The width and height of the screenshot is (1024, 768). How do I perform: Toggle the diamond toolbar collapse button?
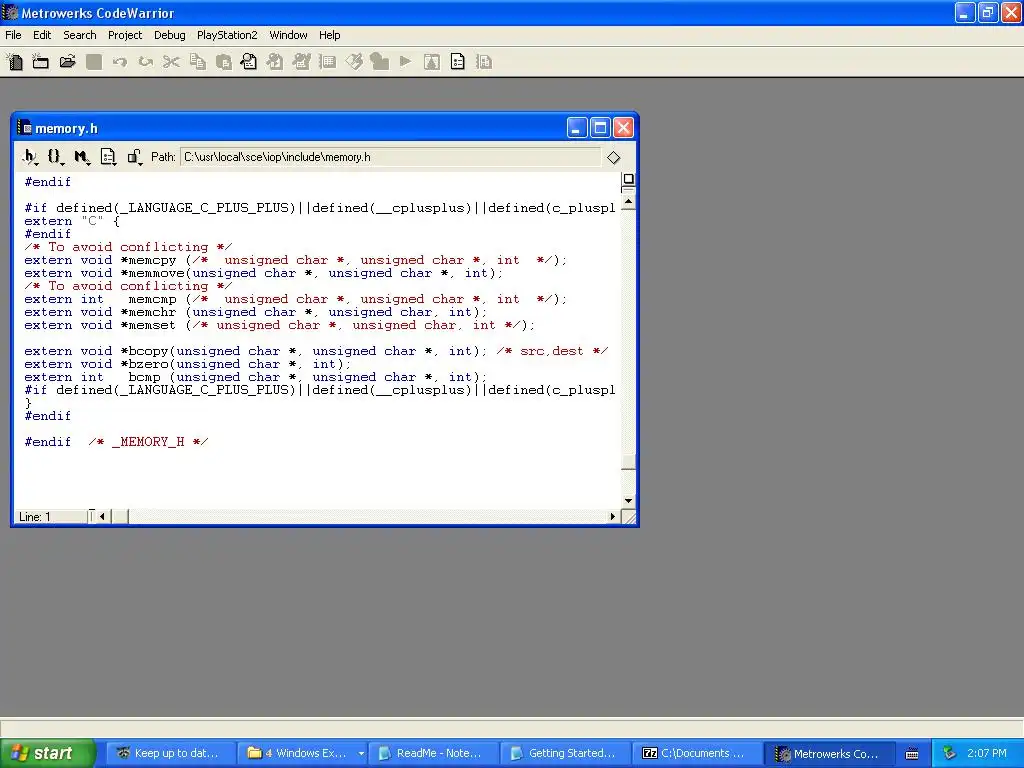coord(613,157)
